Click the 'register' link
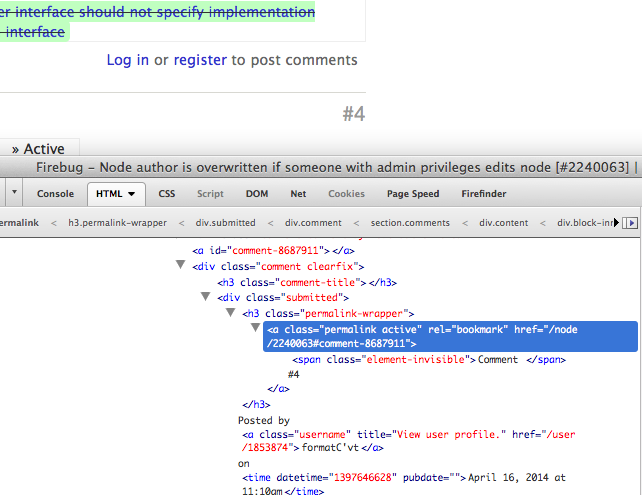 (200, 61)
